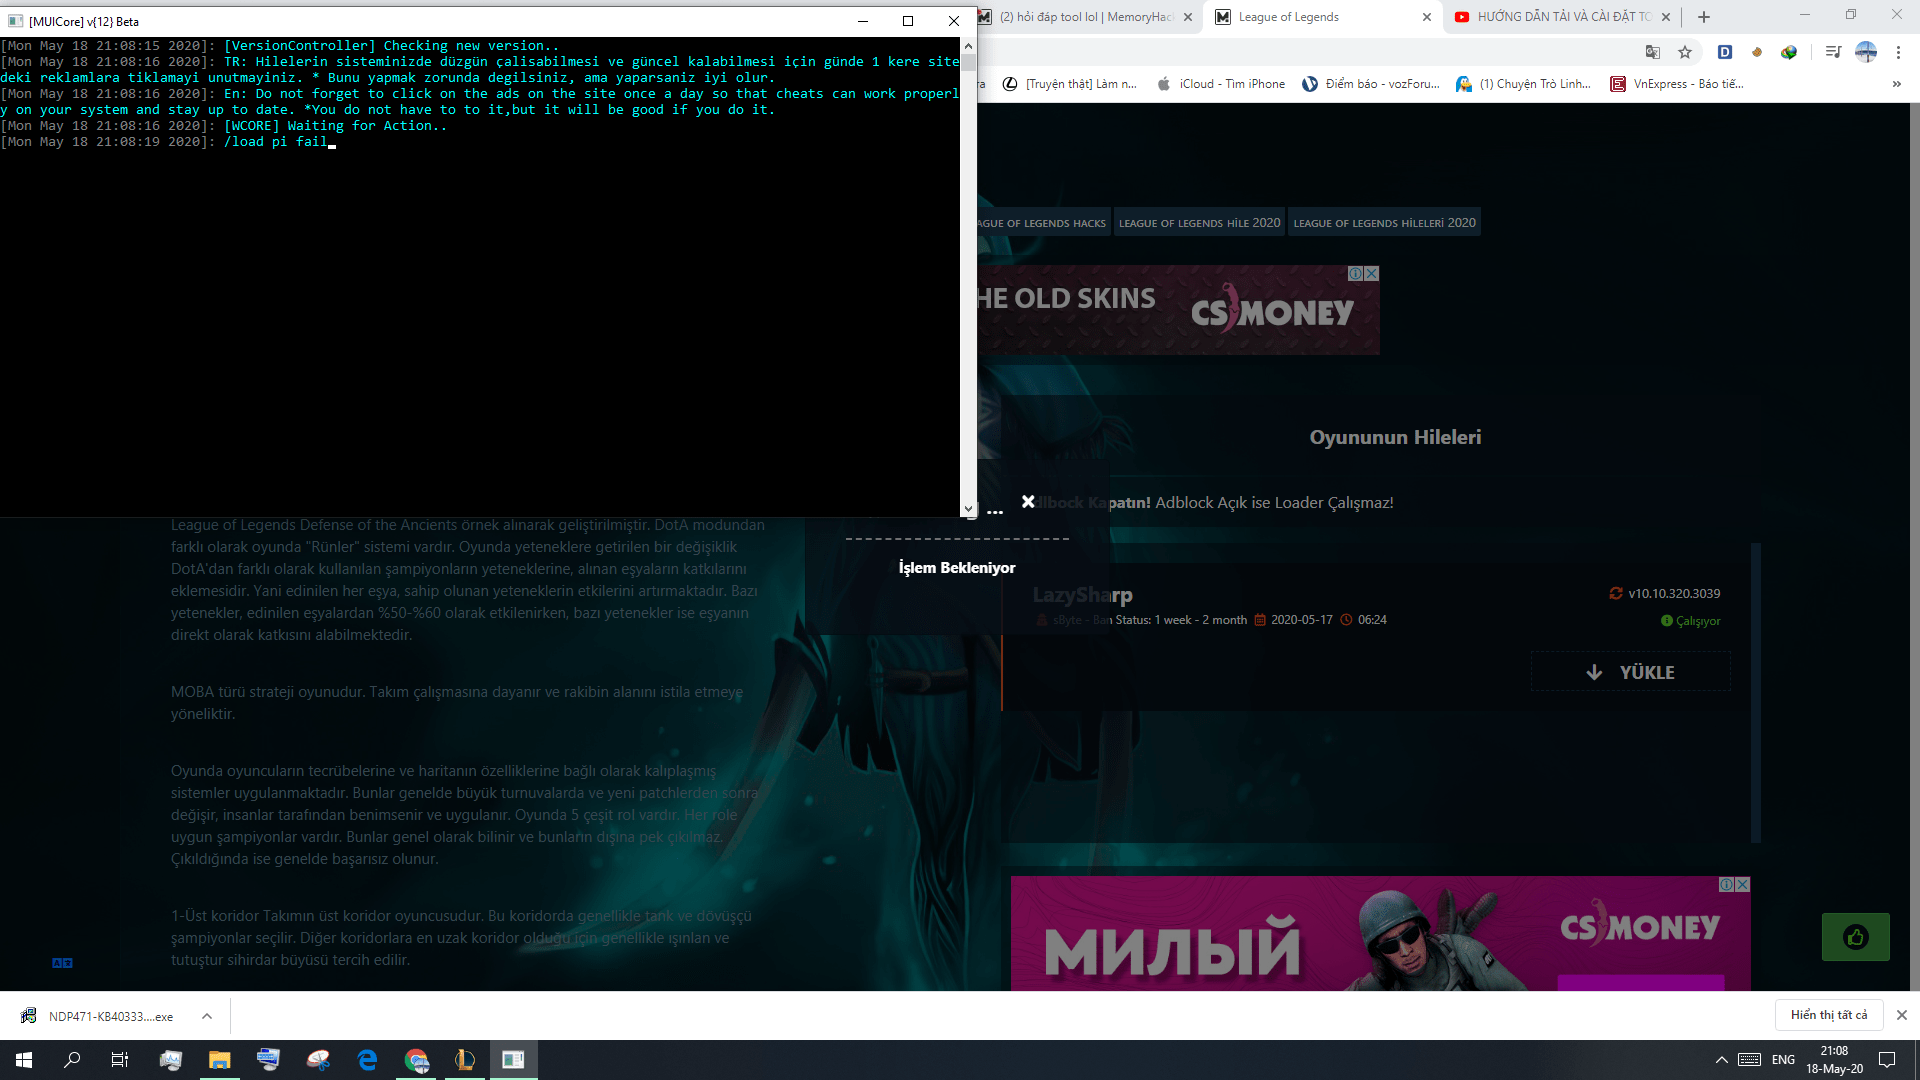This screenshot has width=1920, height=1080.
Task: Open Chrome's media control playlist icon
Action: click(1833, 52)
